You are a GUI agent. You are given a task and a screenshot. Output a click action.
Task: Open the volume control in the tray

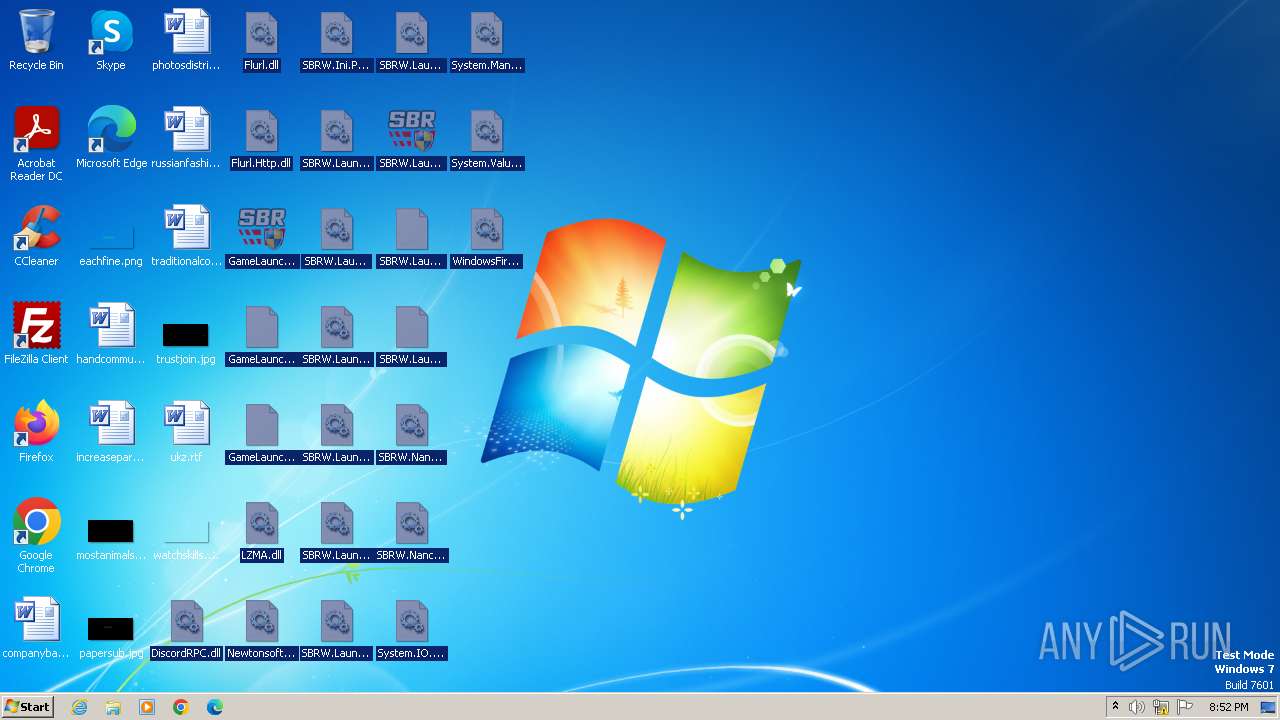click(1137, 707)
